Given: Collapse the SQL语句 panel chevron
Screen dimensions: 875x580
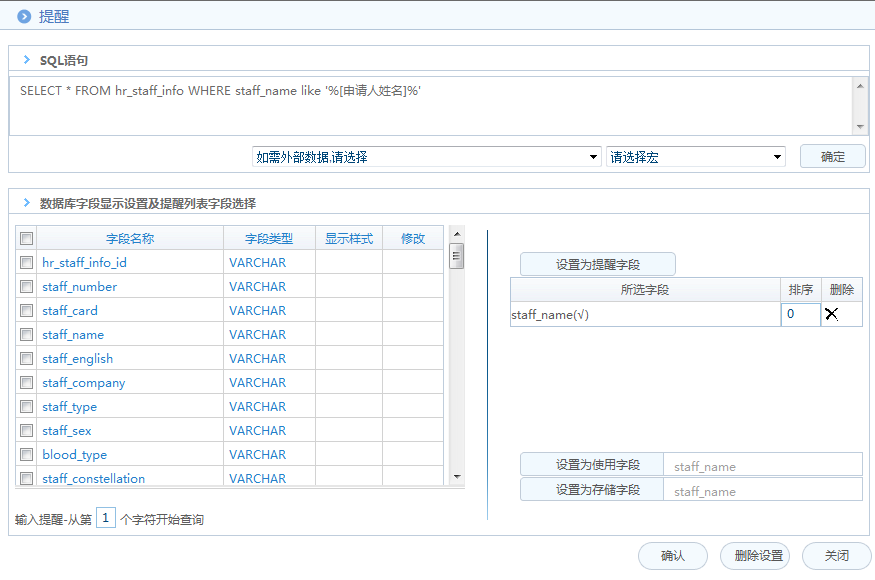Looking at the screenshot, I should tap(26, 60).
